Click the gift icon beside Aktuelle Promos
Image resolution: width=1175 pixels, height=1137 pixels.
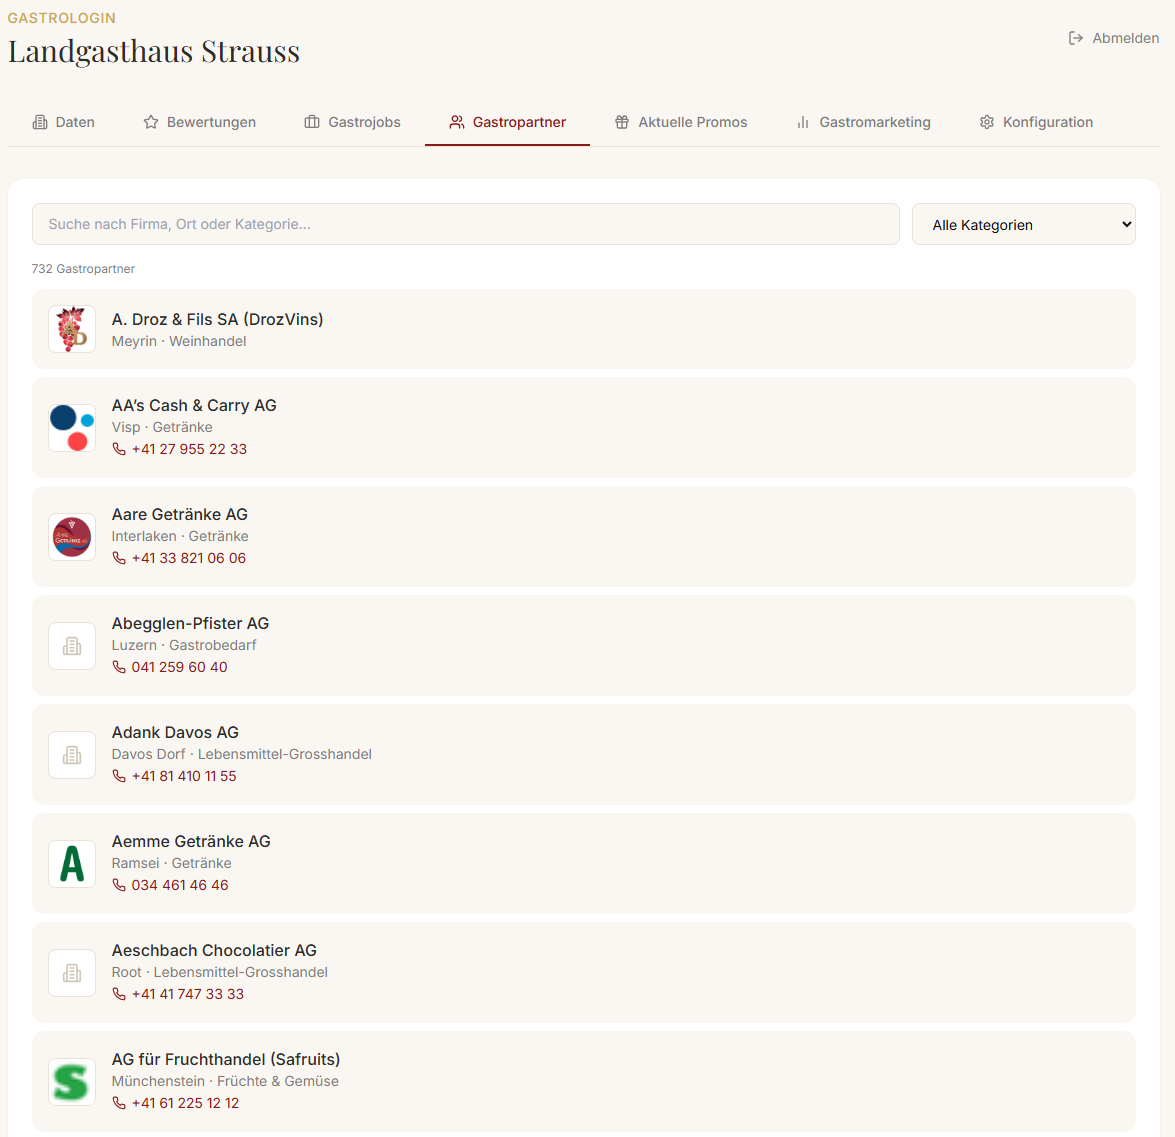(x=622, y=122)
